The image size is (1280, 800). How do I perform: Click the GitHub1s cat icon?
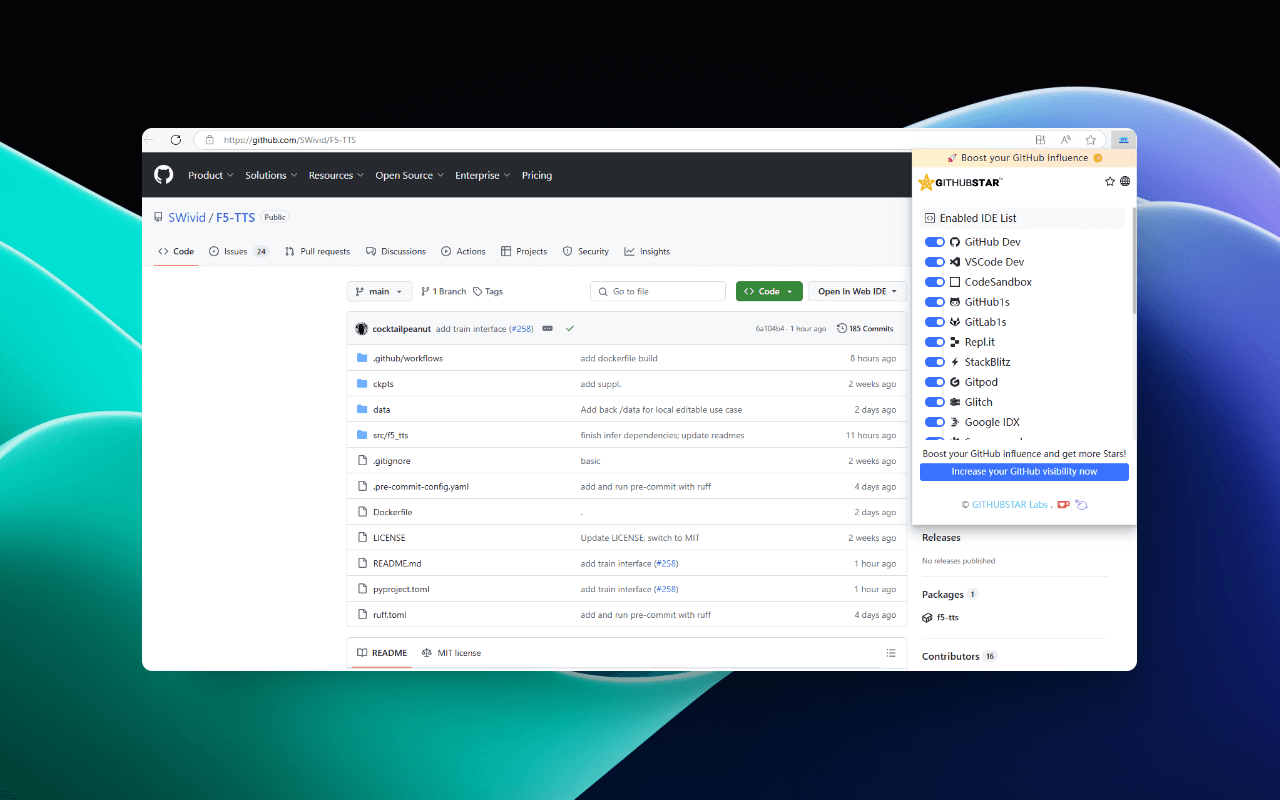click(x=955, y=302)
